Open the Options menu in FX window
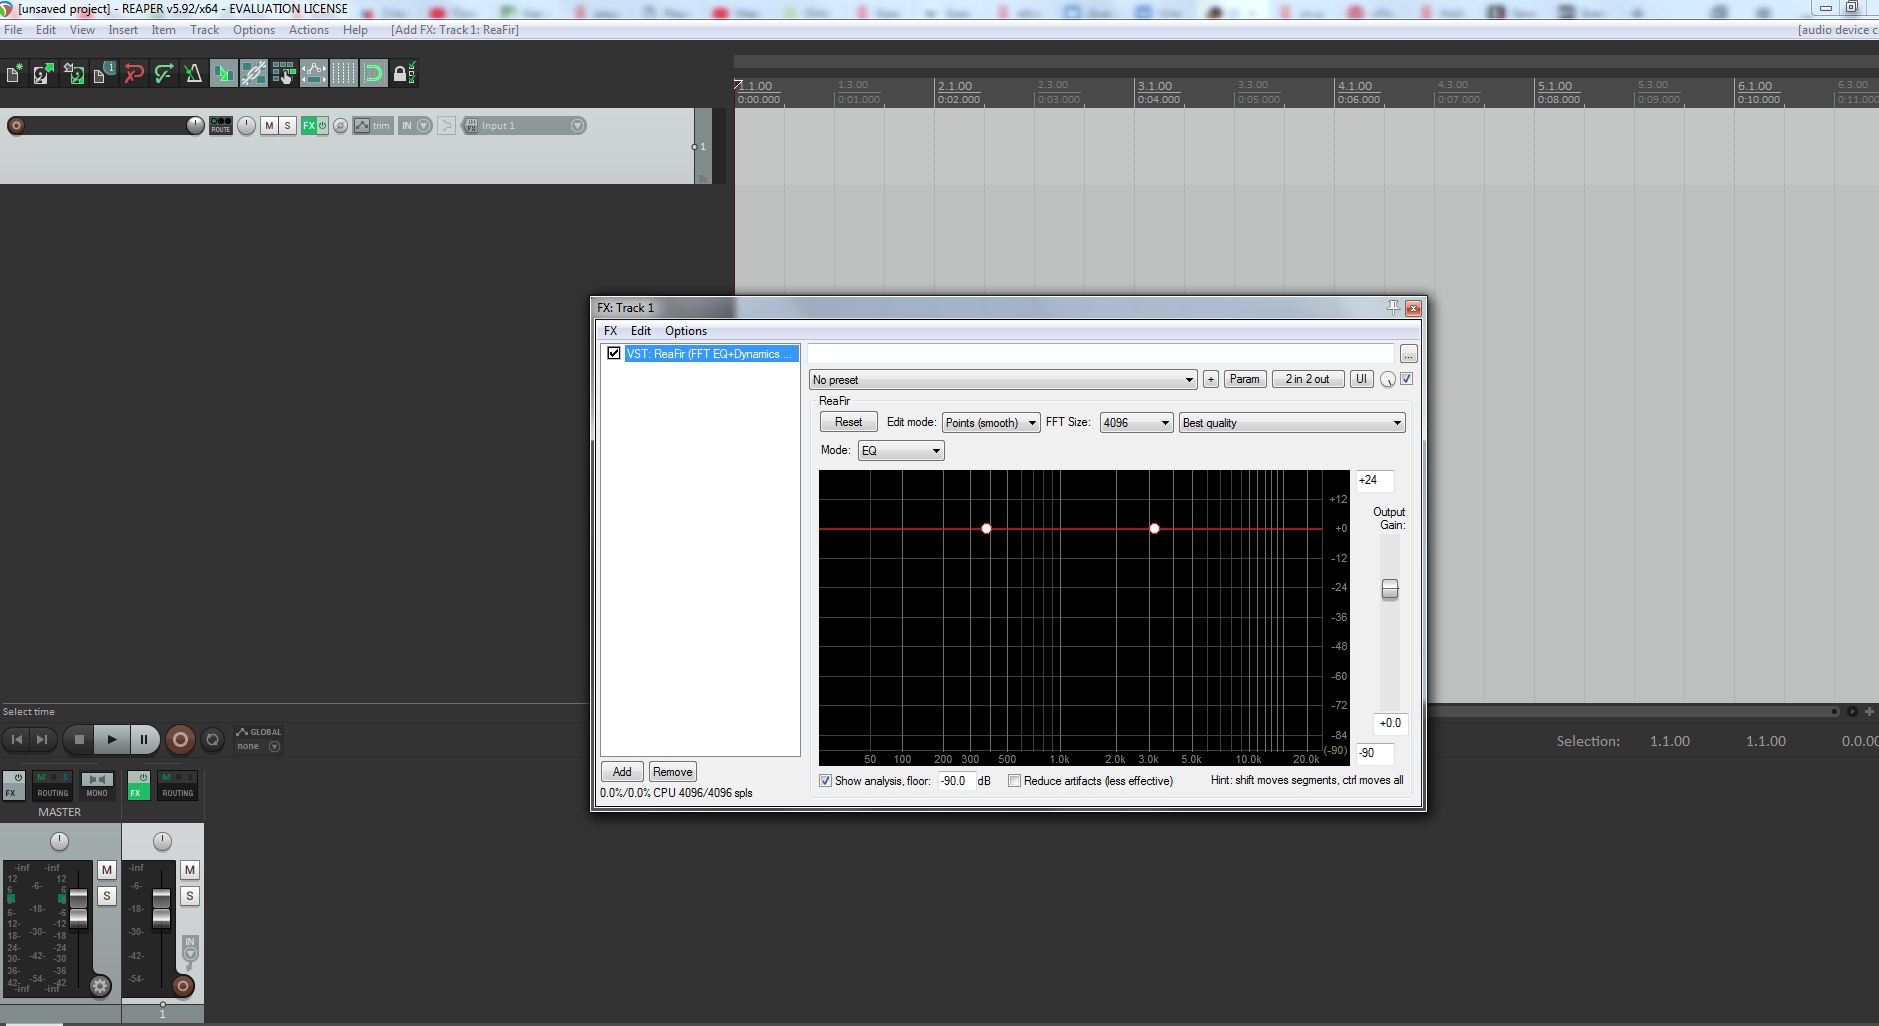Screen dimensions: 1879x1026 (686, 331)
